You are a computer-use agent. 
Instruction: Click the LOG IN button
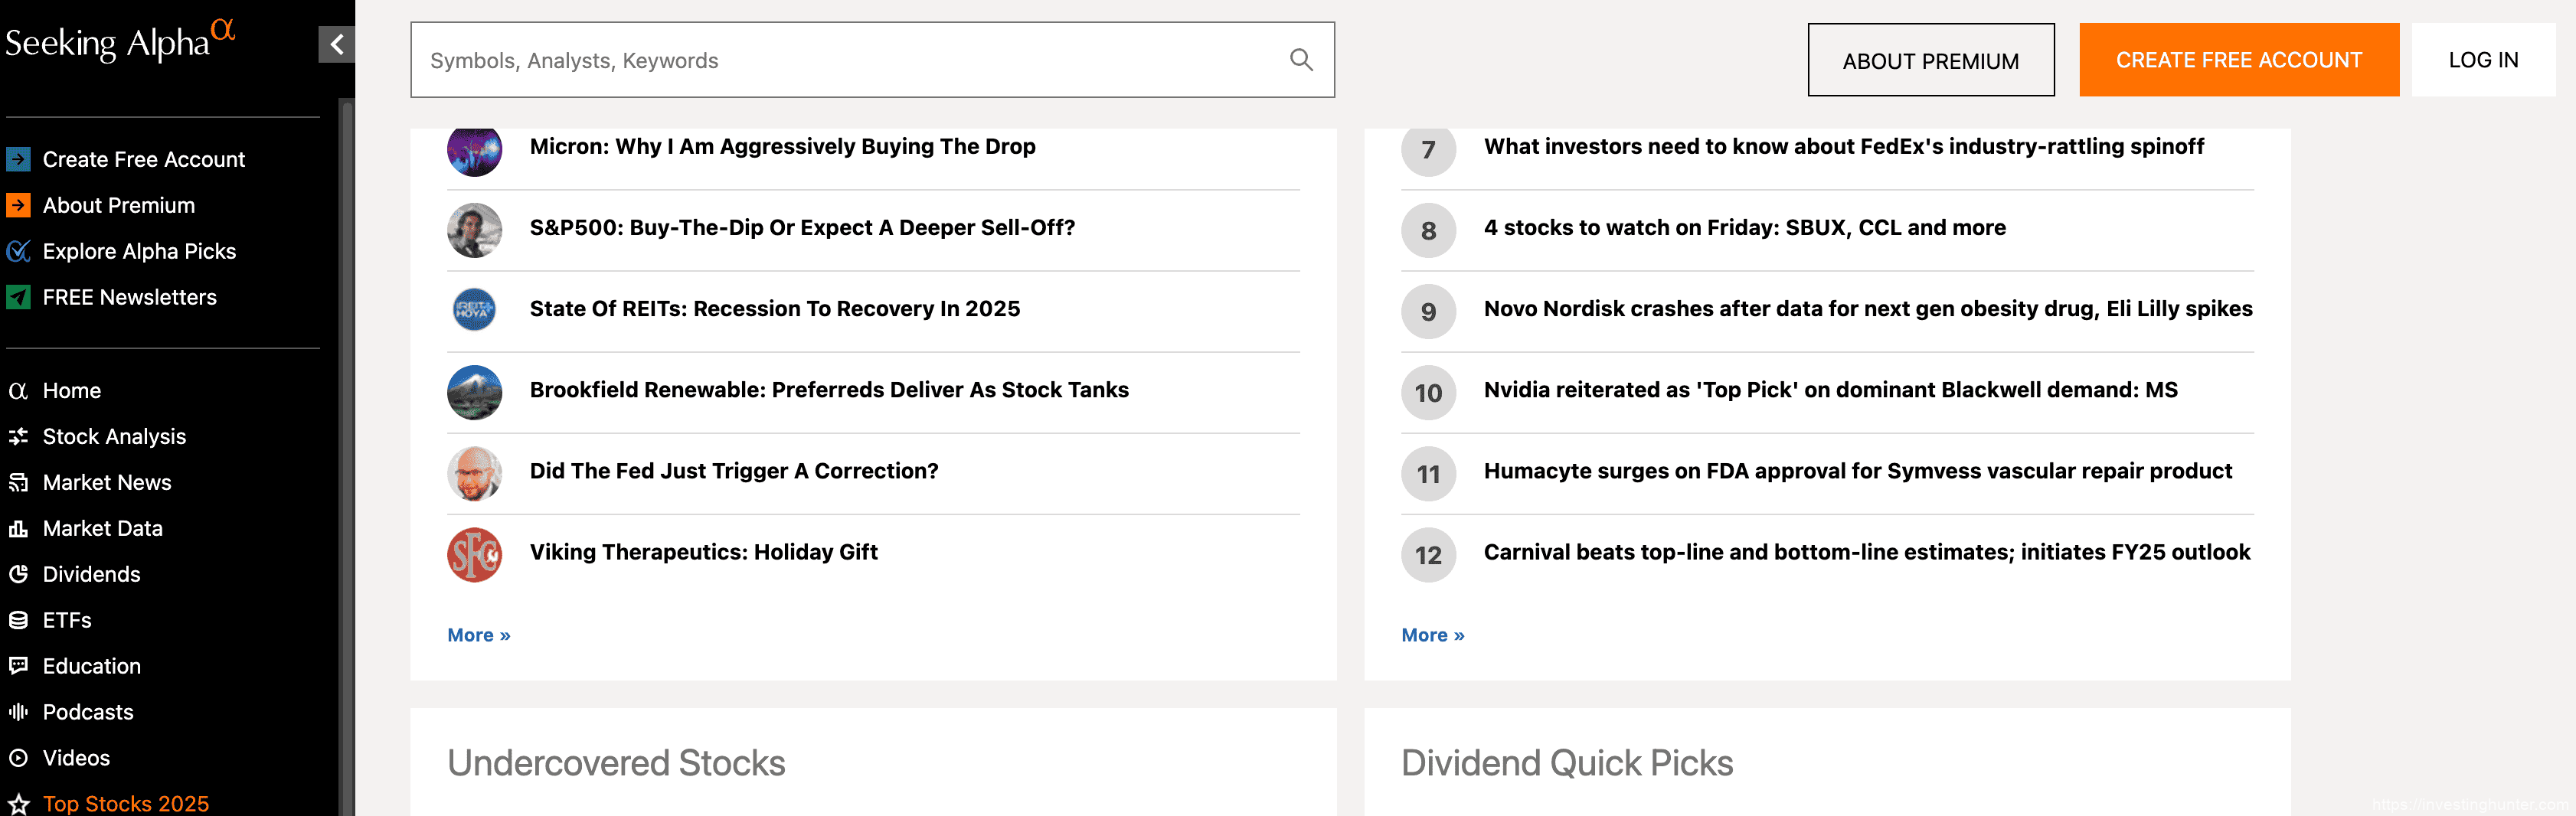[2482, 60]
